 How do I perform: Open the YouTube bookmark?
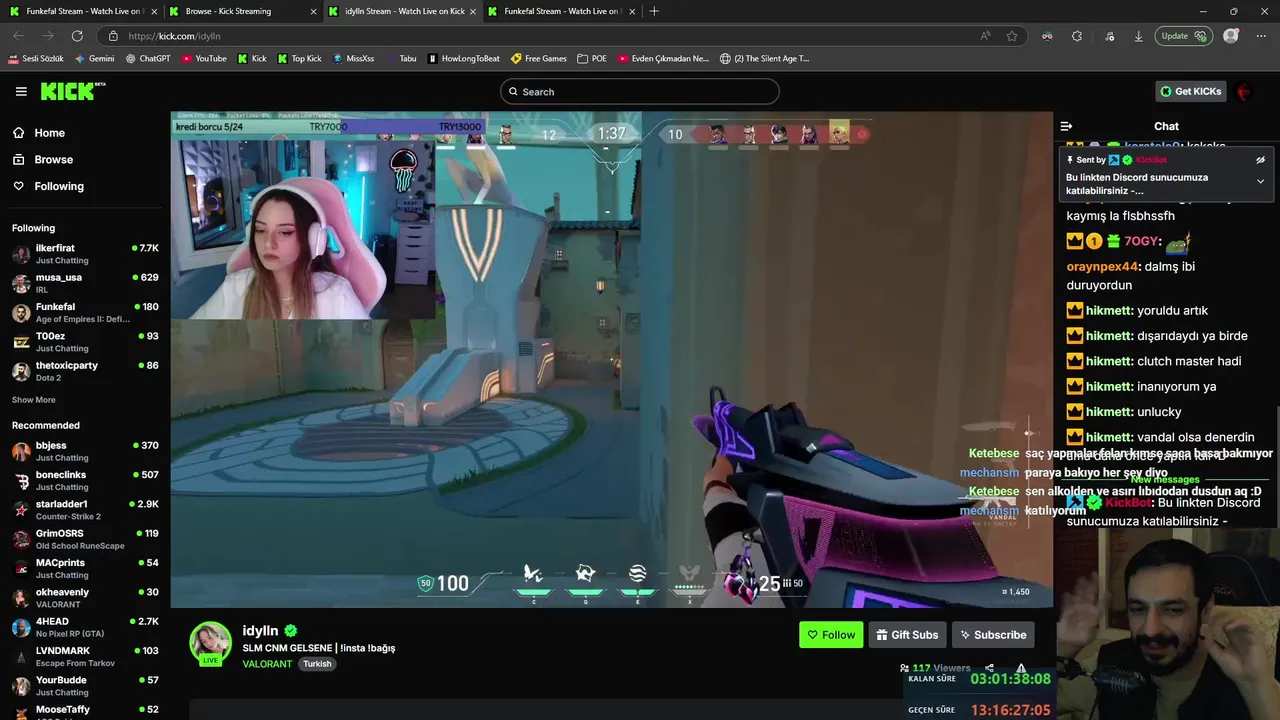[204, 59]
